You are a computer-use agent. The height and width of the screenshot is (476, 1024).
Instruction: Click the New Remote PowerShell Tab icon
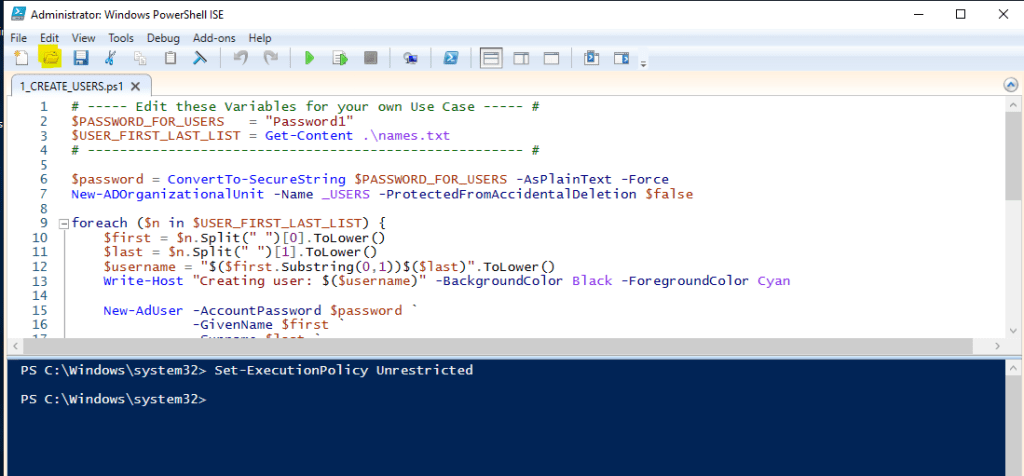(x=410, y=58)
